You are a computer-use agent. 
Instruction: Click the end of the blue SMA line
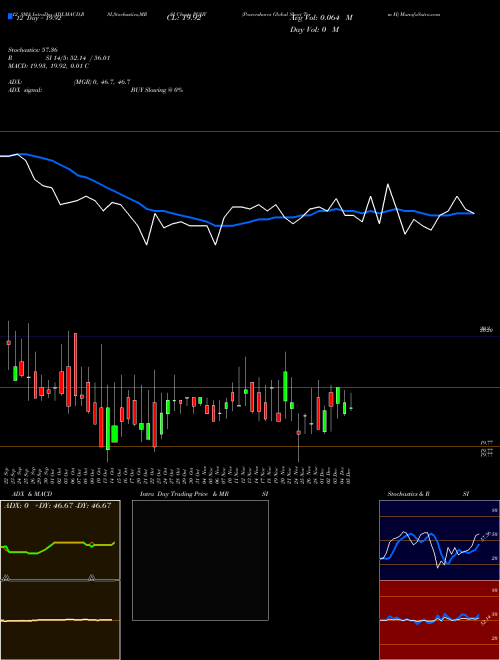(473, 213)
